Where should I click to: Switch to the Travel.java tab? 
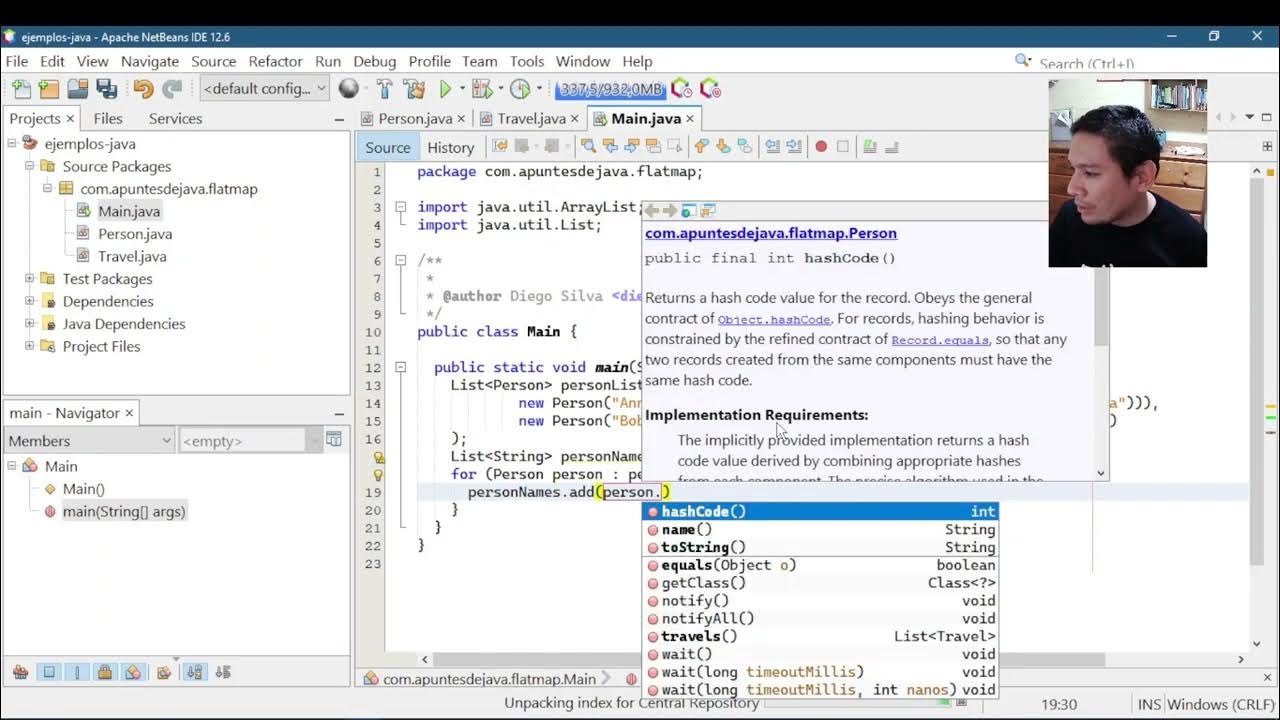tap(531, 118)
